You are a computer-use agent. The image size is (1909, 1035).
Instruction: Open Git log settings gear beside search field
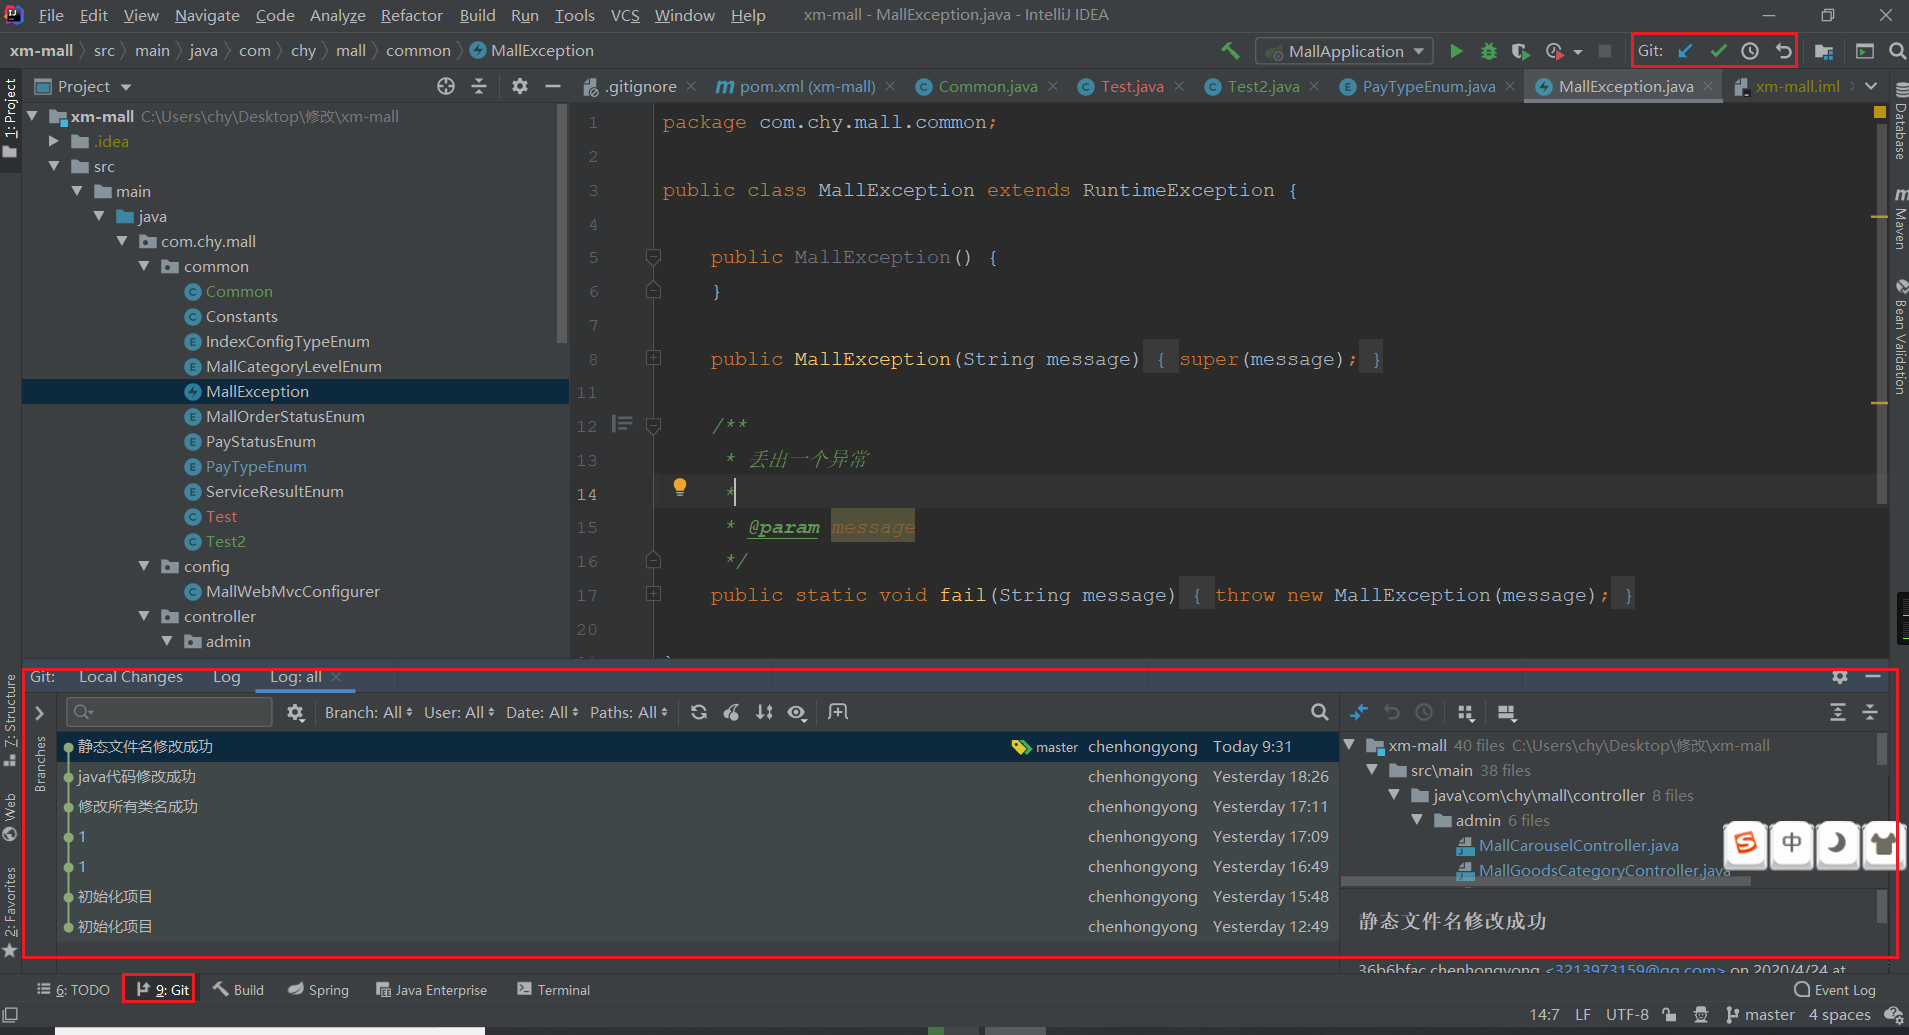(295, 712)
